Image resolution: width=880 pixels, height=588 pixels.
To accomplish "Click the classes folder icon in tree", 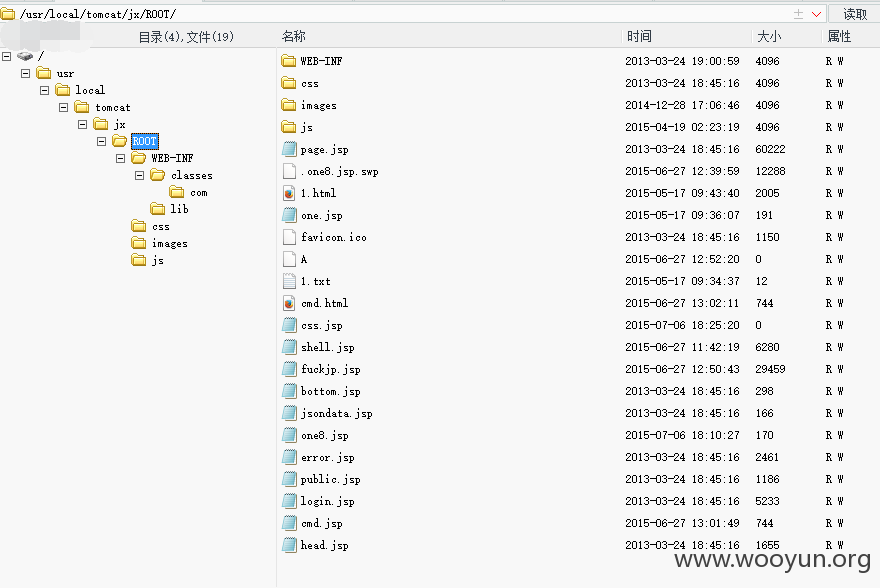I will click(x=158, y=175).
